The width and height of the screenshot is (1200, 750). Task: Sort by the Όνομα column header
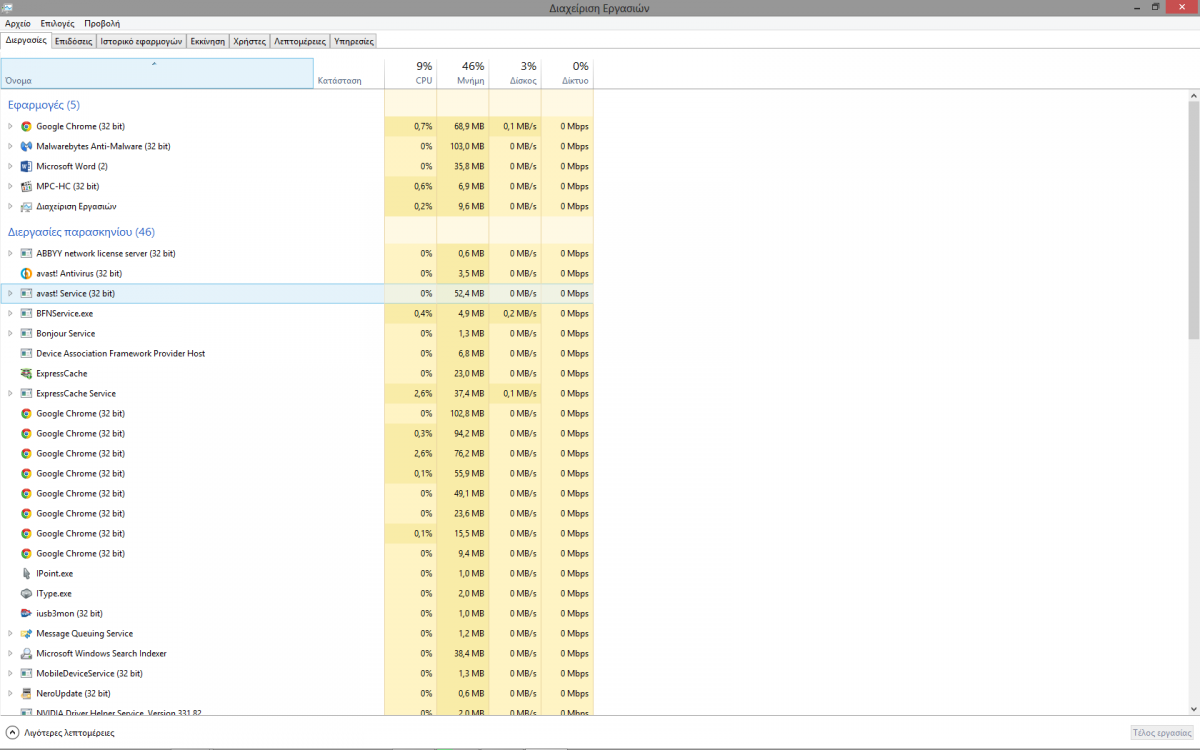point(157,73)
